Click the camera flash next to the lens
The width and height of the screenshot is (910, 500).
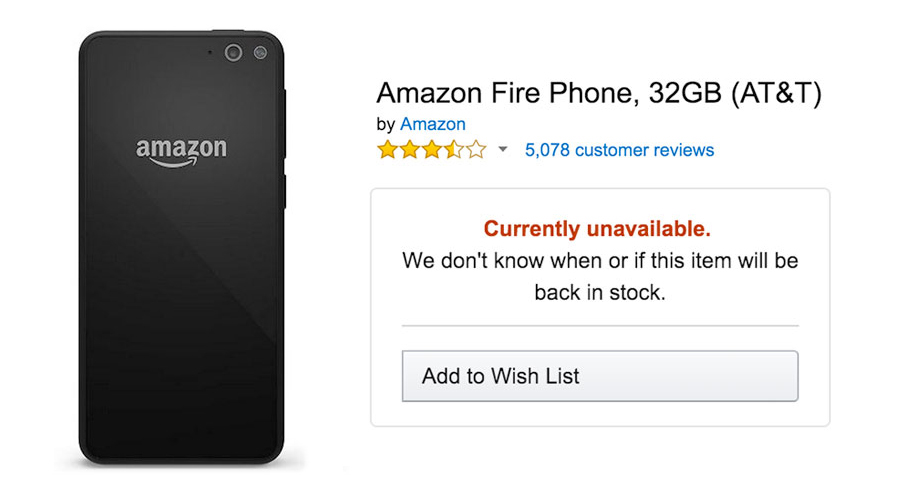coord(260,52)
